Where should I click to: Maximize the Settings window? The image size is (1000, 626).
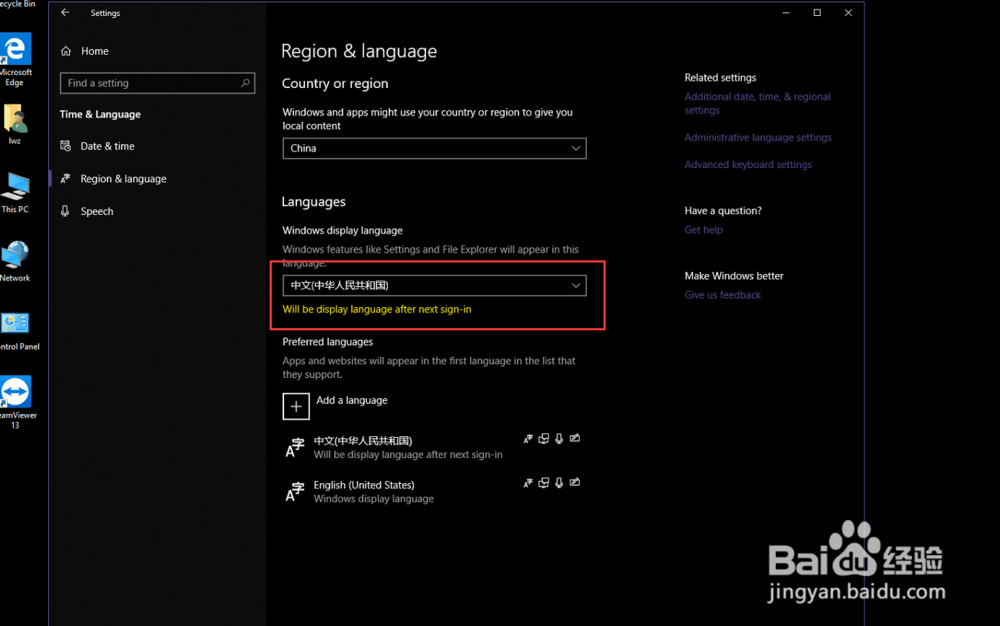pyautogui.click(x=817, y=12)
